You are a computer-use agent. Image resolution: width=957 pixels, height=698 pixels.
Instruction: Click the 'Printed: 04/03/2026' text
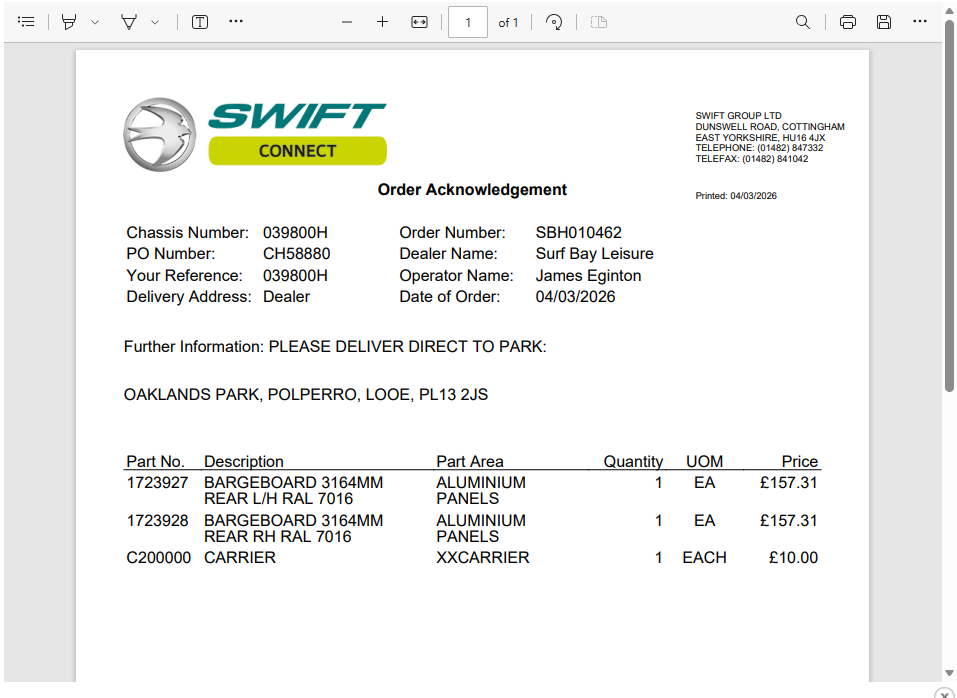tap(736, 196)
